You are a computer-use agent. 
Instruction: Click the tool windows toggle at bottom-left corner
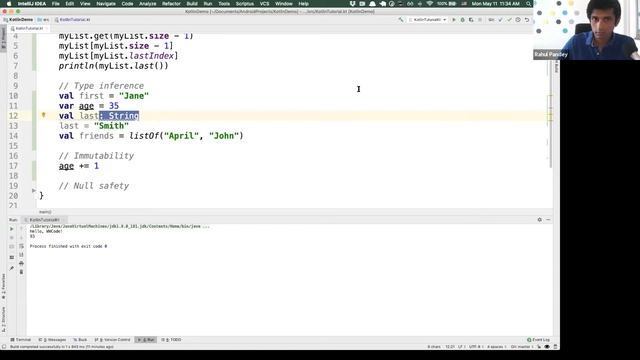[x=4, y=347]
